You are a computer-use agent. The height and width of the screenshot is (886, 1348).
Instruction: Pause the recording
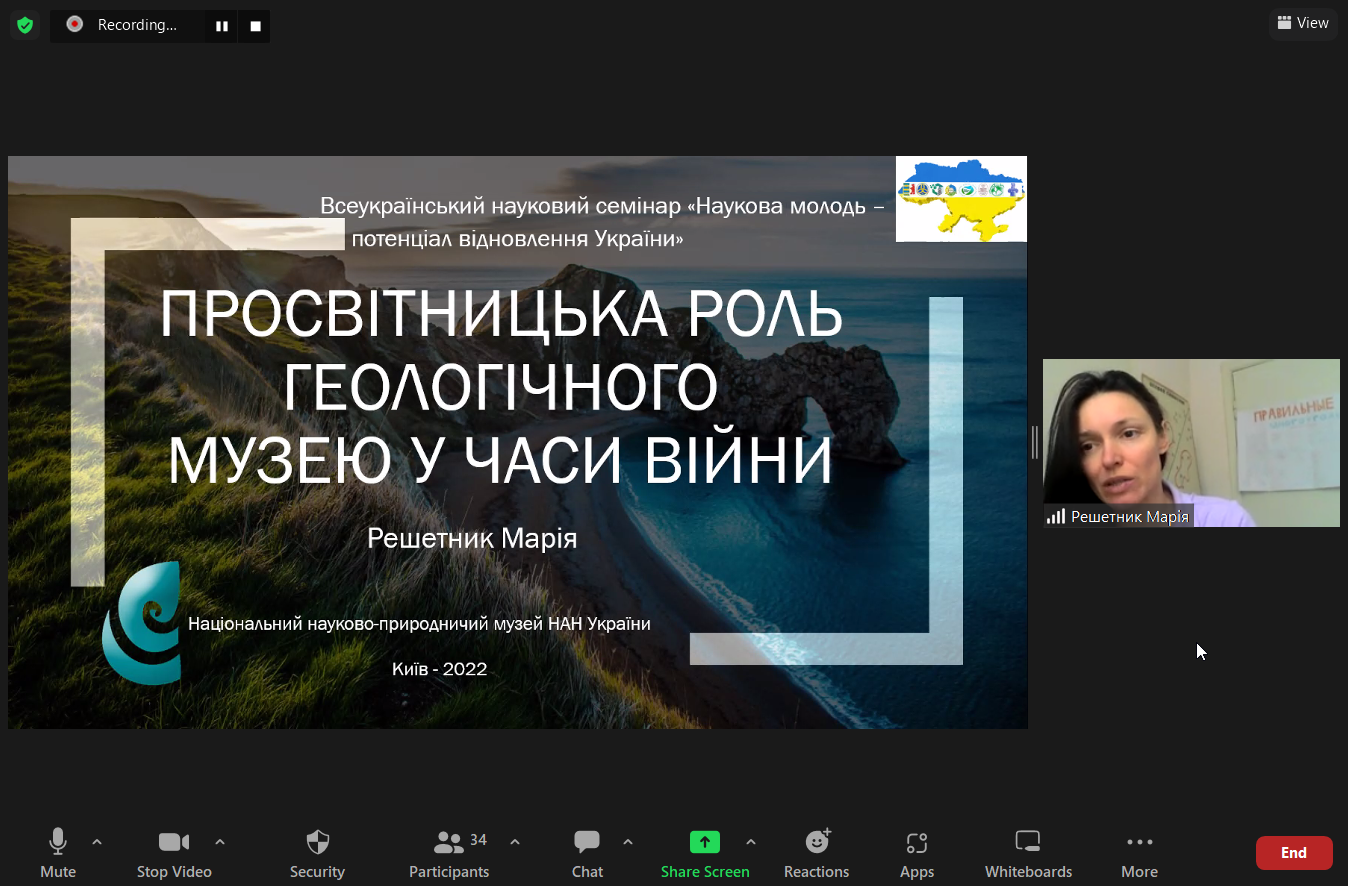pyautogui.click(x=222, y=26)
